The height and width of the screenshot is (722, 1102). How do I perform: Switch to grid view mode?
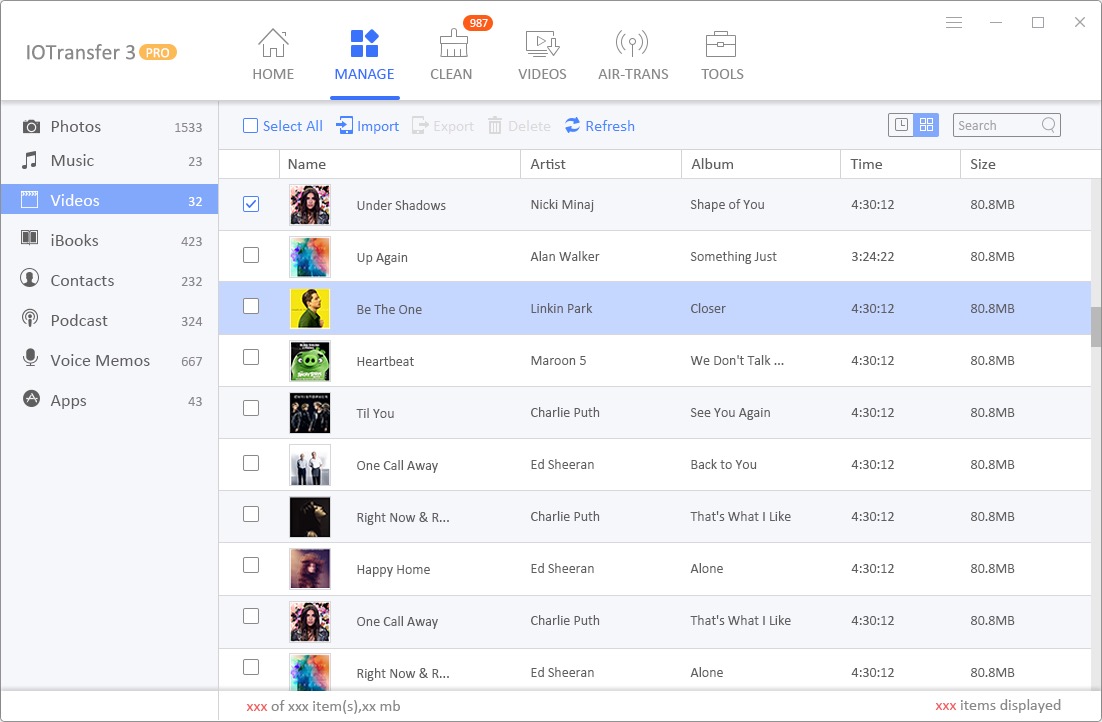(x=925, y=124)
